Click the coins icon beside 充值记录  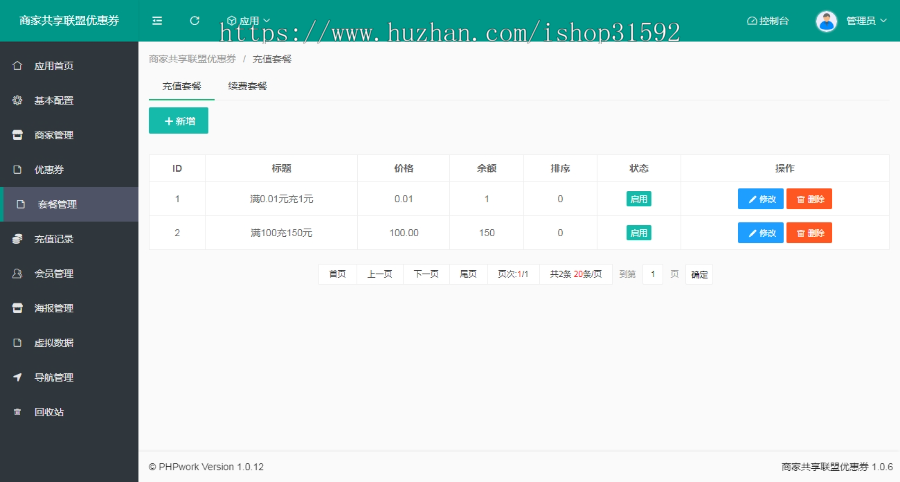coord(17,239)
